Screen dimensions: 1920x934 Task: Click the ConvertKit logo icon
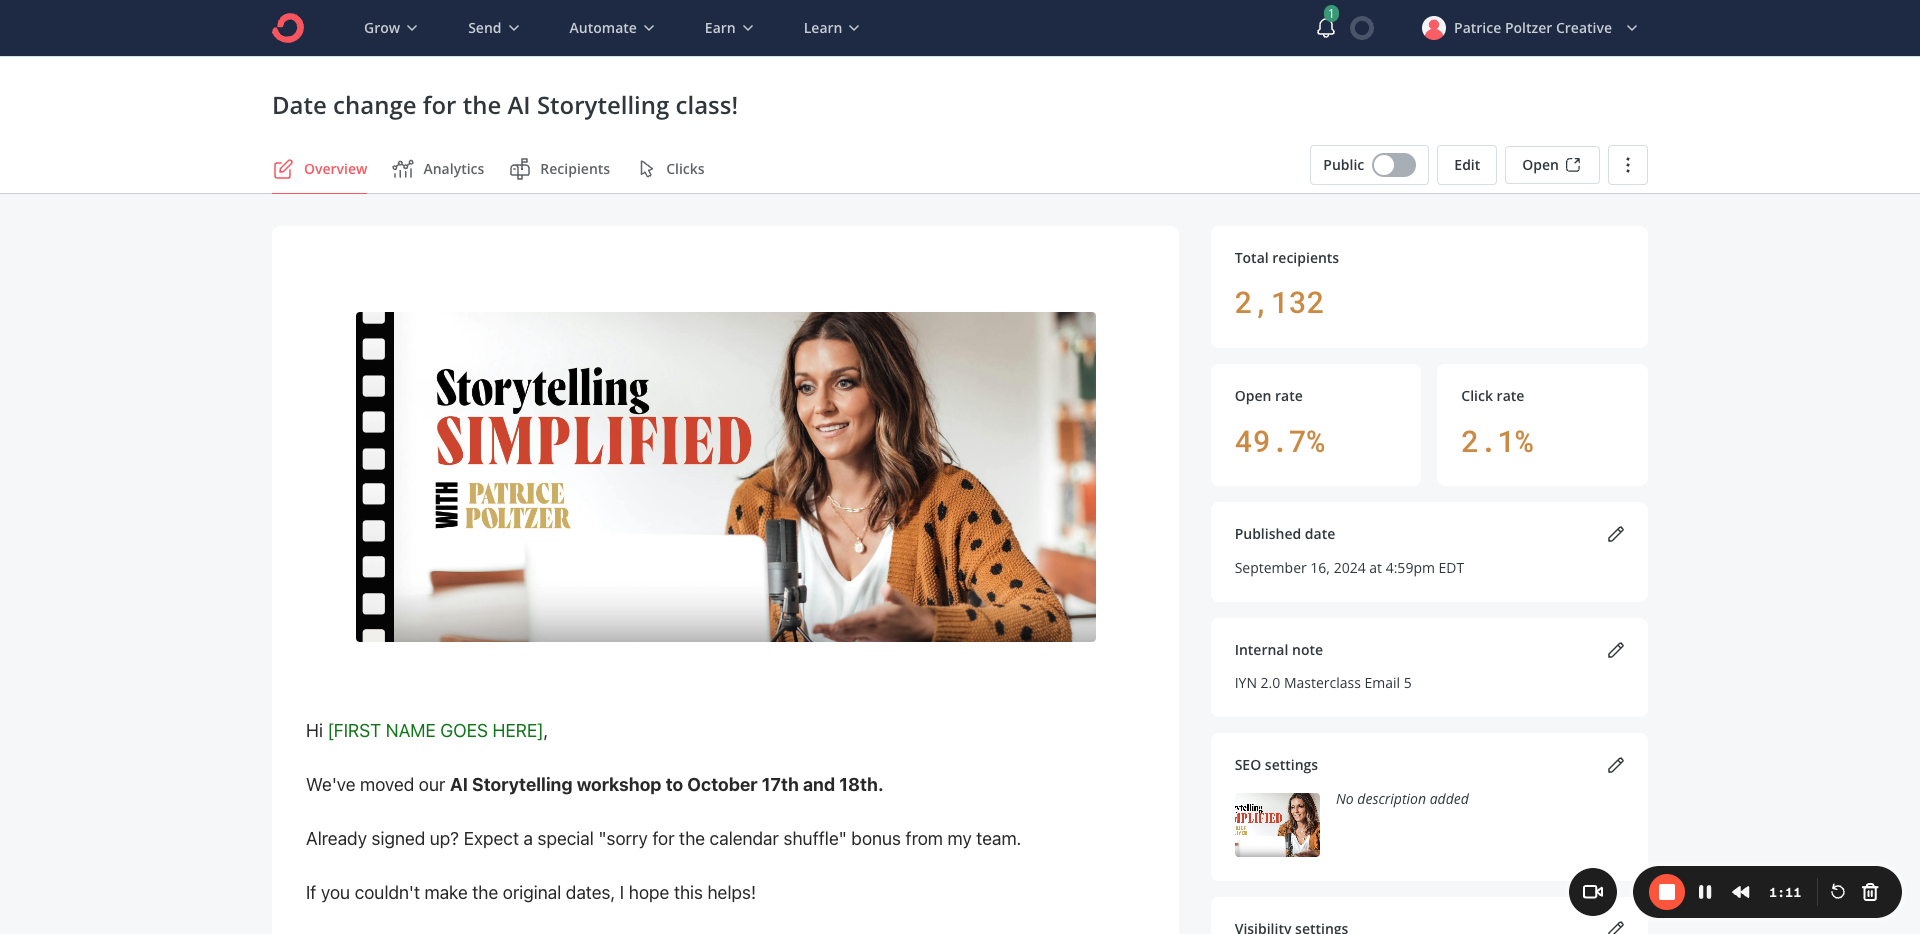tap(288, 28)
